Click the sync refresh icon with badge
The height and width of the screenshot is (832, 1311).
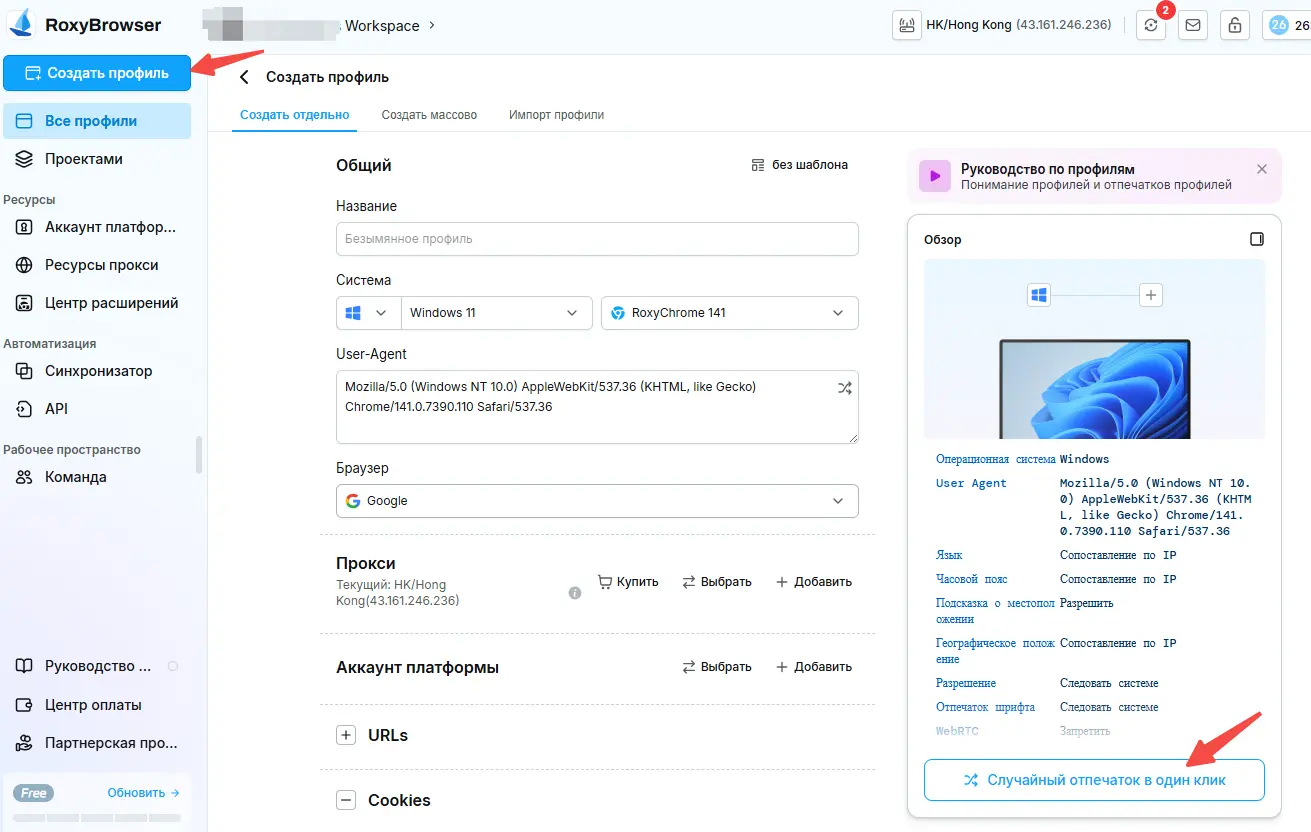[x=1151, y=26]
